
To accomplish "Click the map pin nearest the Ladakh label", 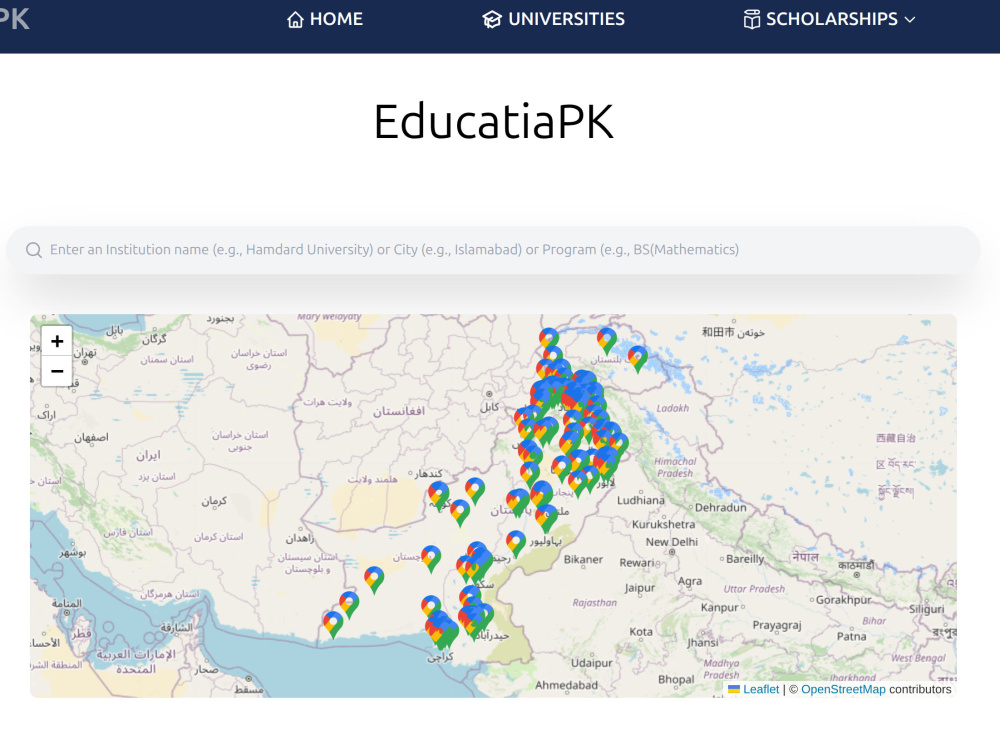I will click(x=638, y=359).
